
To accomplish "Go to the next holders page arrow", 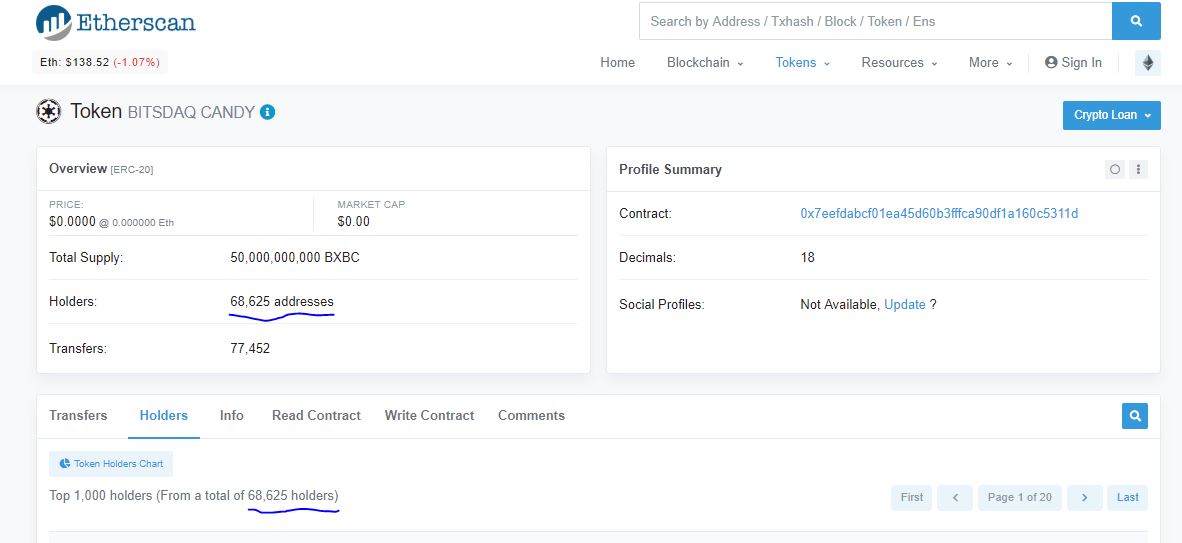I will point(1085,497).
